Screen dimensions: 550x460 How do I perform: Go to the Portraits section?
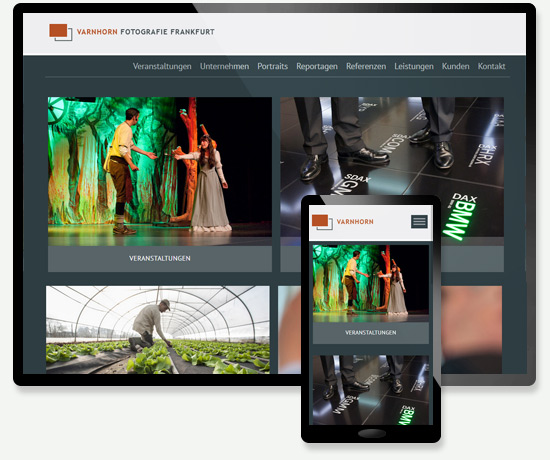[273, 66]
